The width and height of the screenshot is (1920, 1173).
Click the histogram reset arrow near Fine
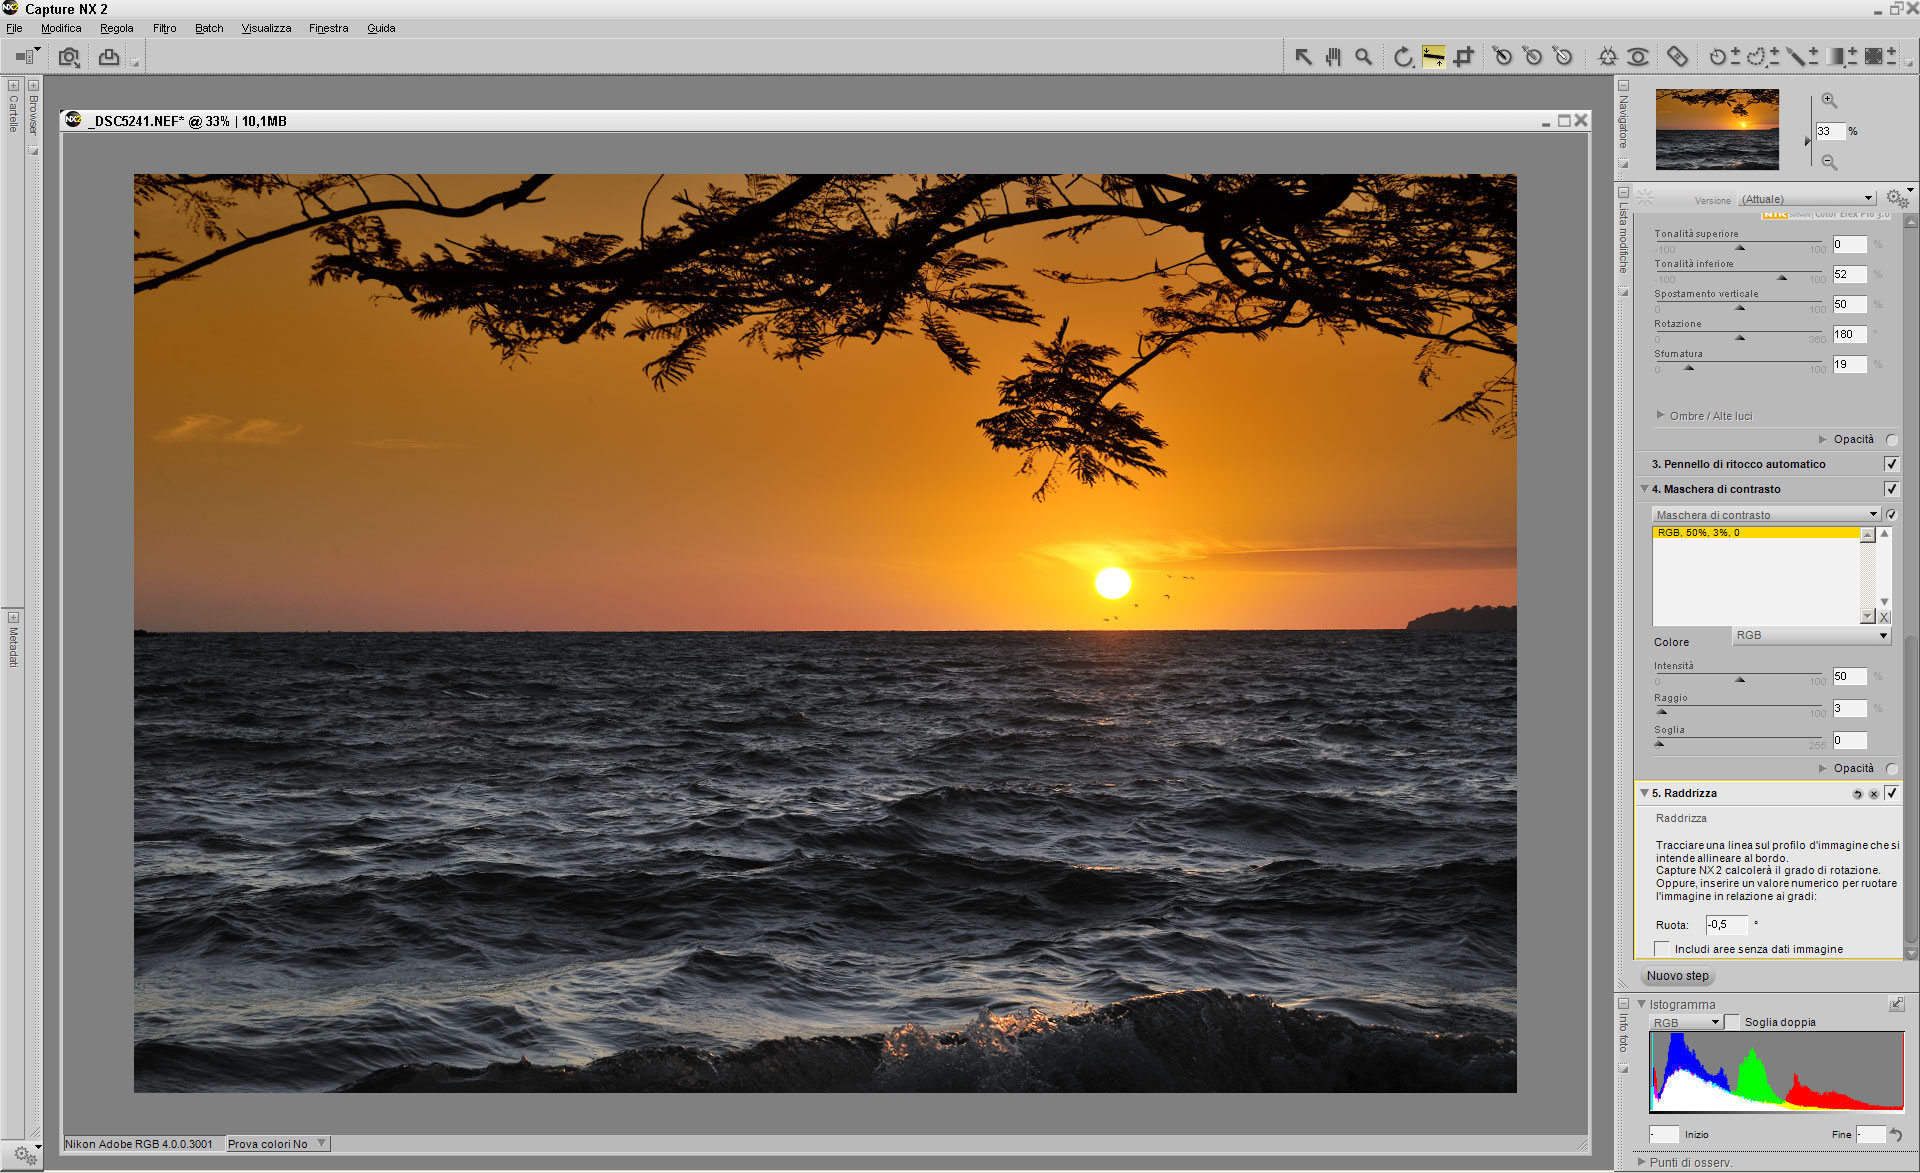pyautogui.click(x=1896, y=1134)
